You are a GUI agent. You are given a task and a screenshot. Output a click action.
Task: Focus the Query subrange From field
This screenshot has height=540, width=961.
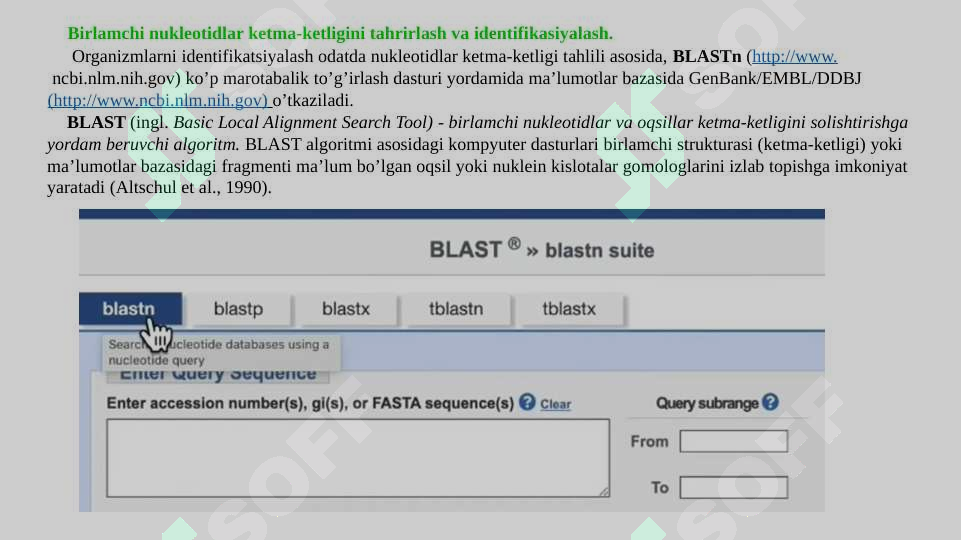click(x=734, y=441)
